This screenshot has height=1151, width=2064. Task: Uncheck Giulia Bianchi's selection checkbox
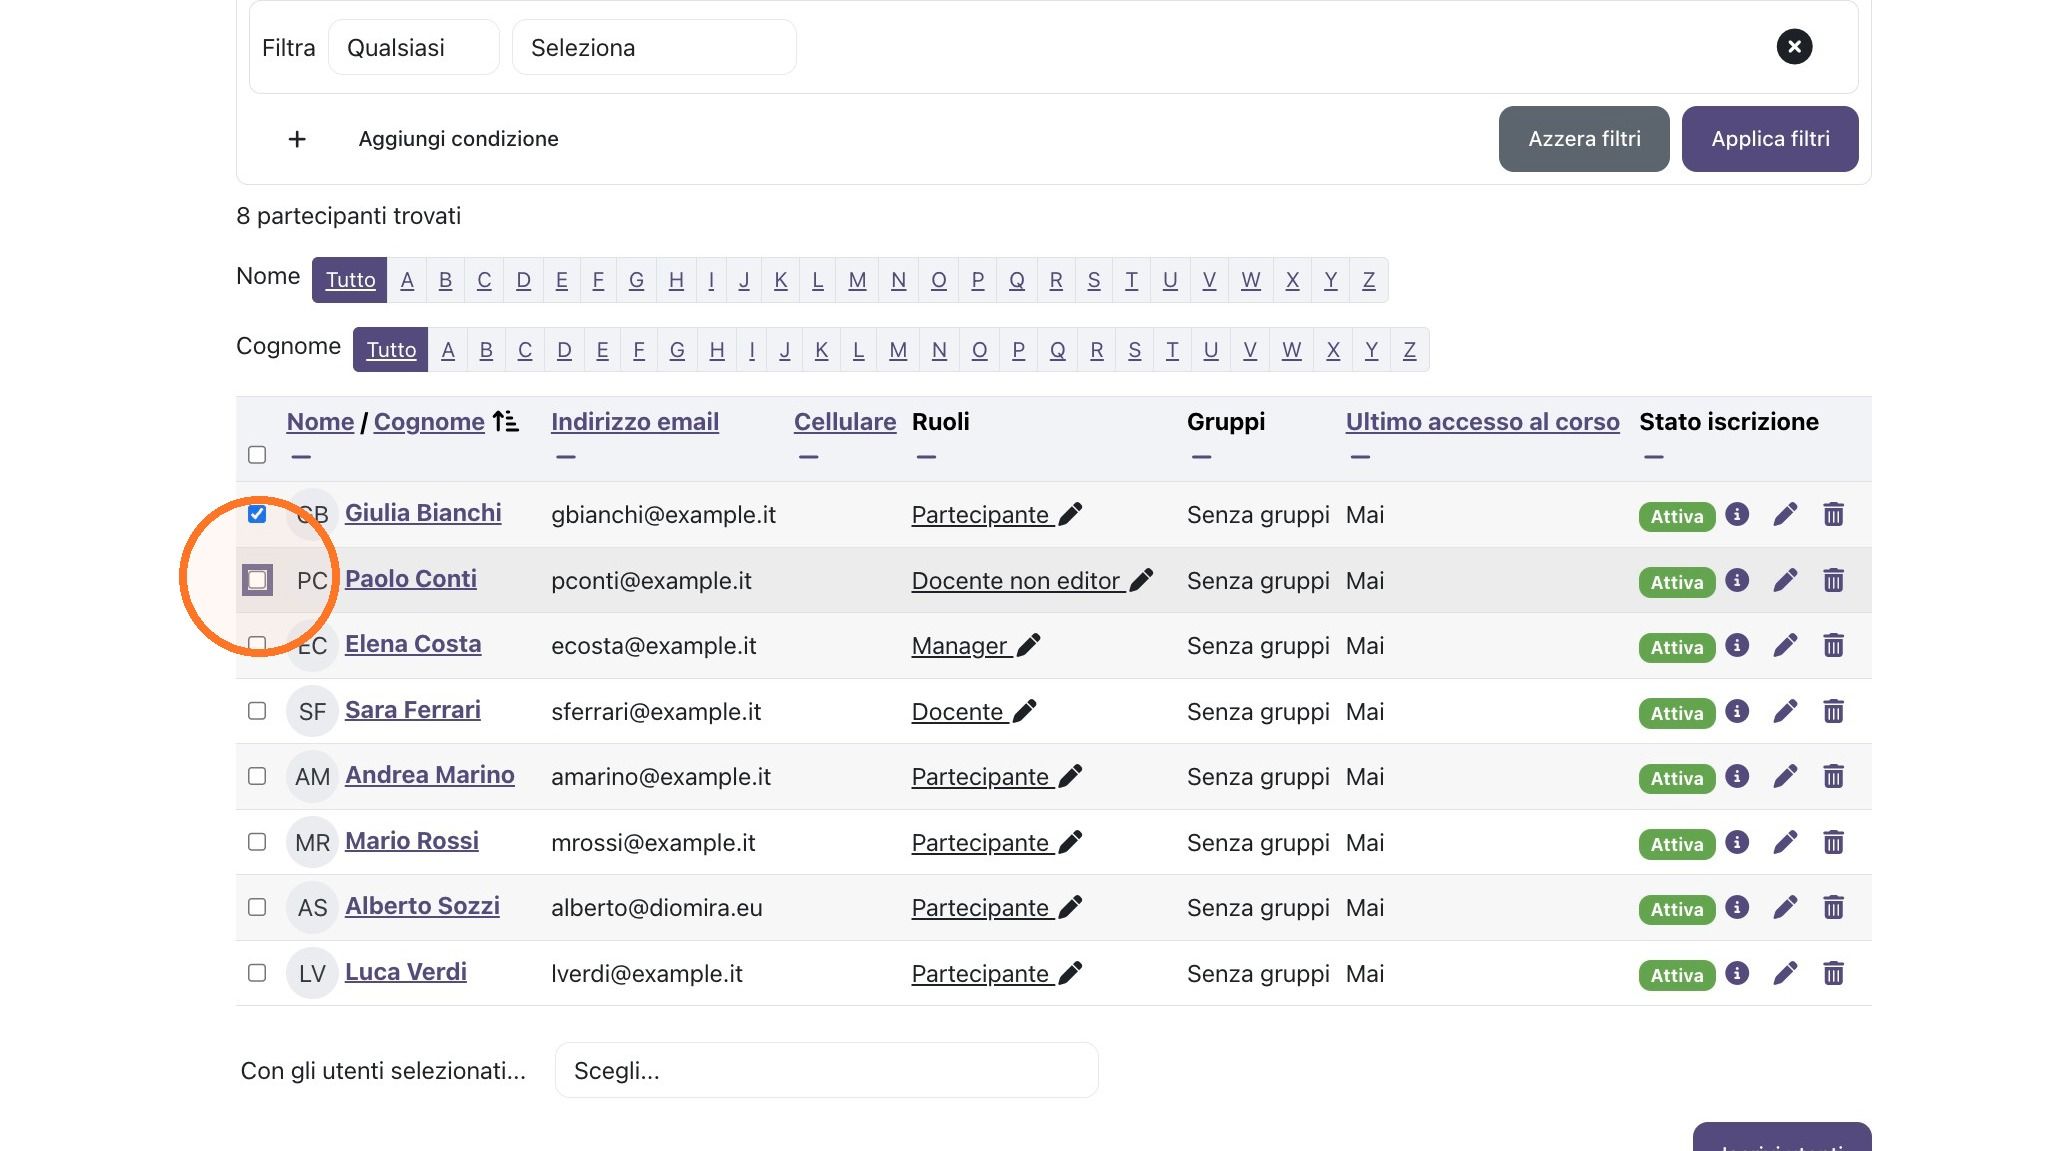257,514
